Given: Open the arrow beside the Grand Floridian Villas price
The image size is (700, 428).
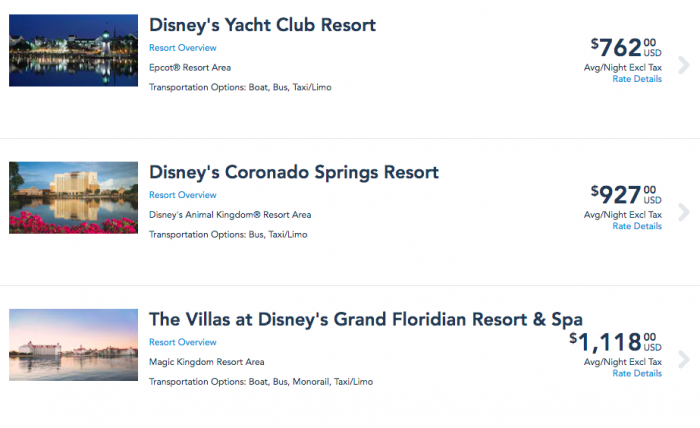Looking at the screenshot, I should [x=684, y=360].
